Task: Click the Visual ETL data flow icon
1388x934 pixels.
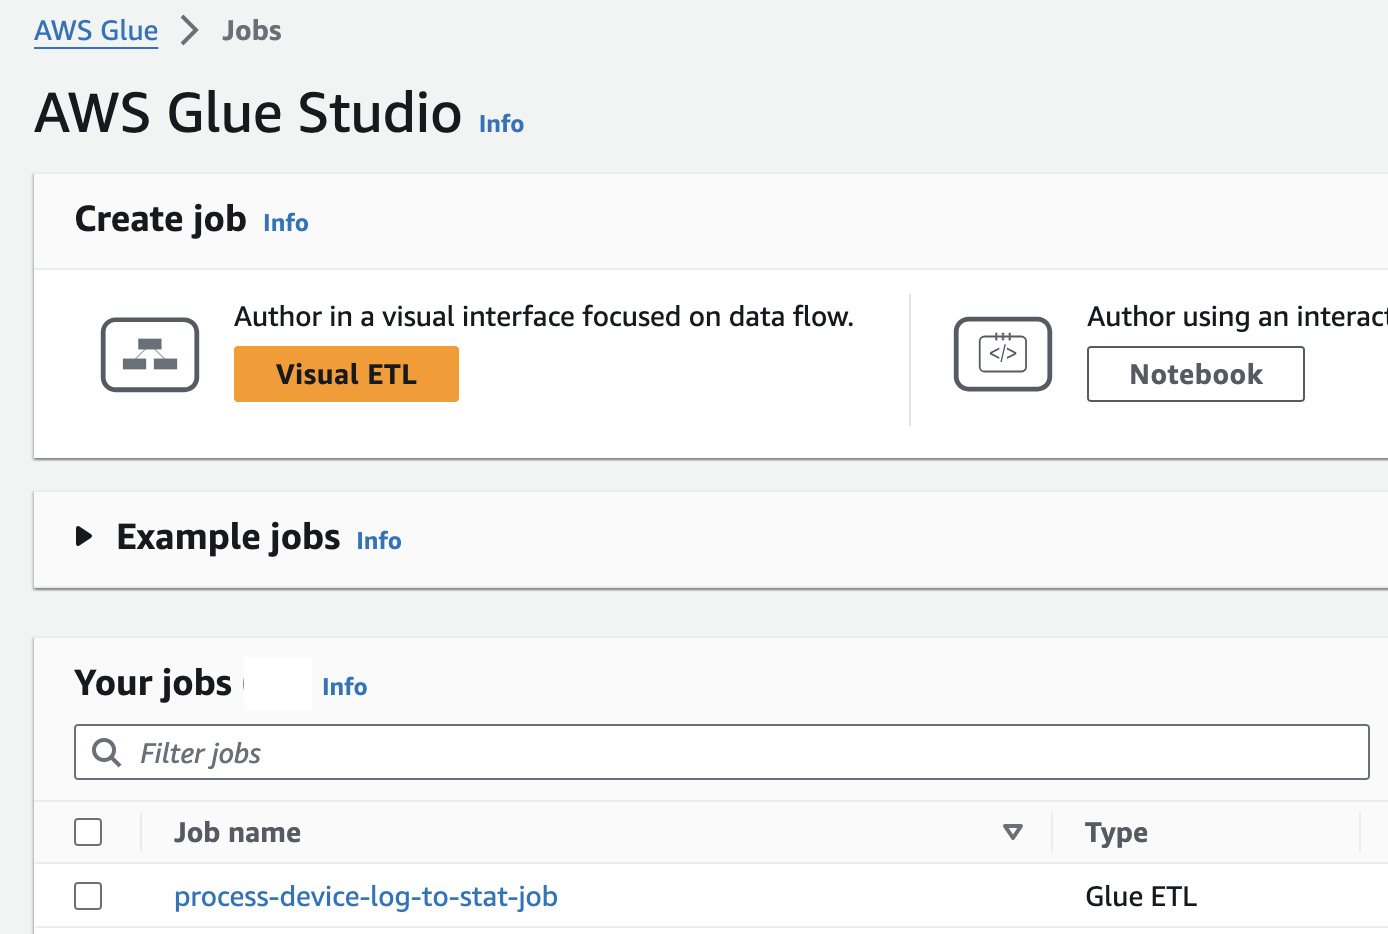Action: [x=150, y=355]
